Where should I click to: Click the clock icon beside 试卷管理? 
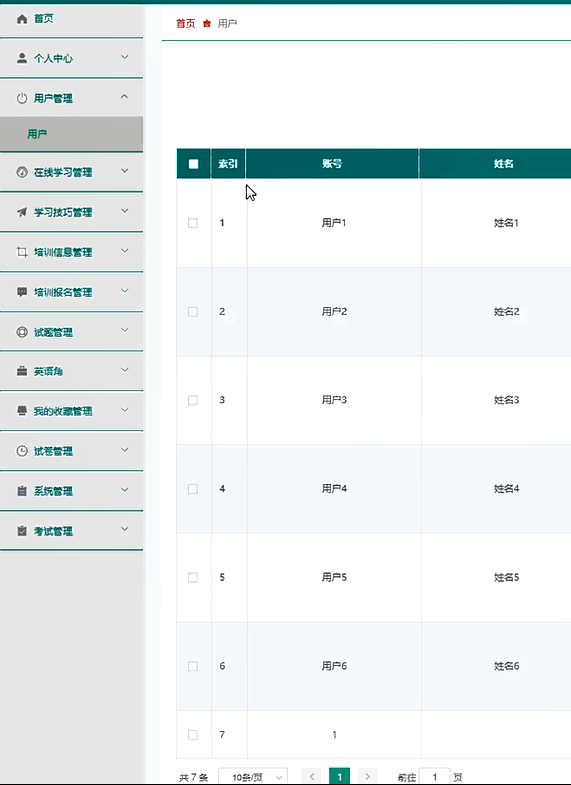click(x=22, y=451)
